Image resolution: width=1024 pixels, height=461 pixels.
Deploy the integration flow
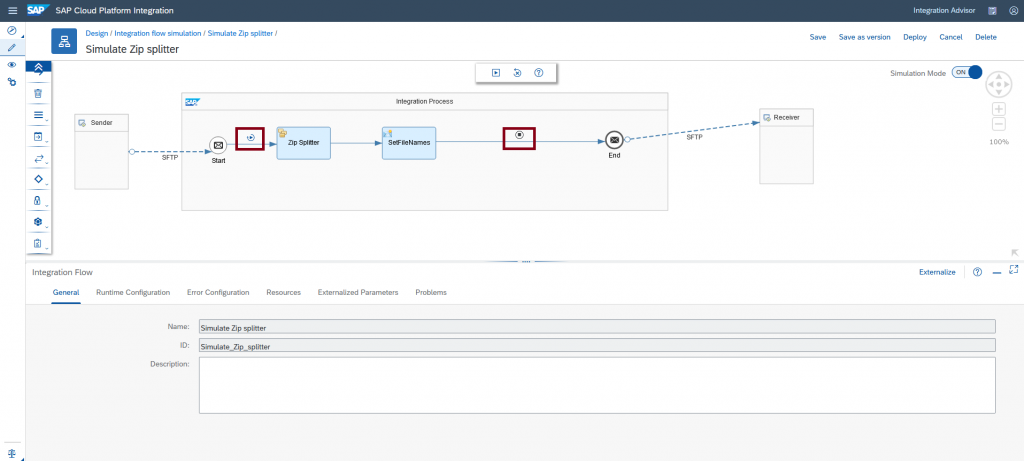click(915, 37)
